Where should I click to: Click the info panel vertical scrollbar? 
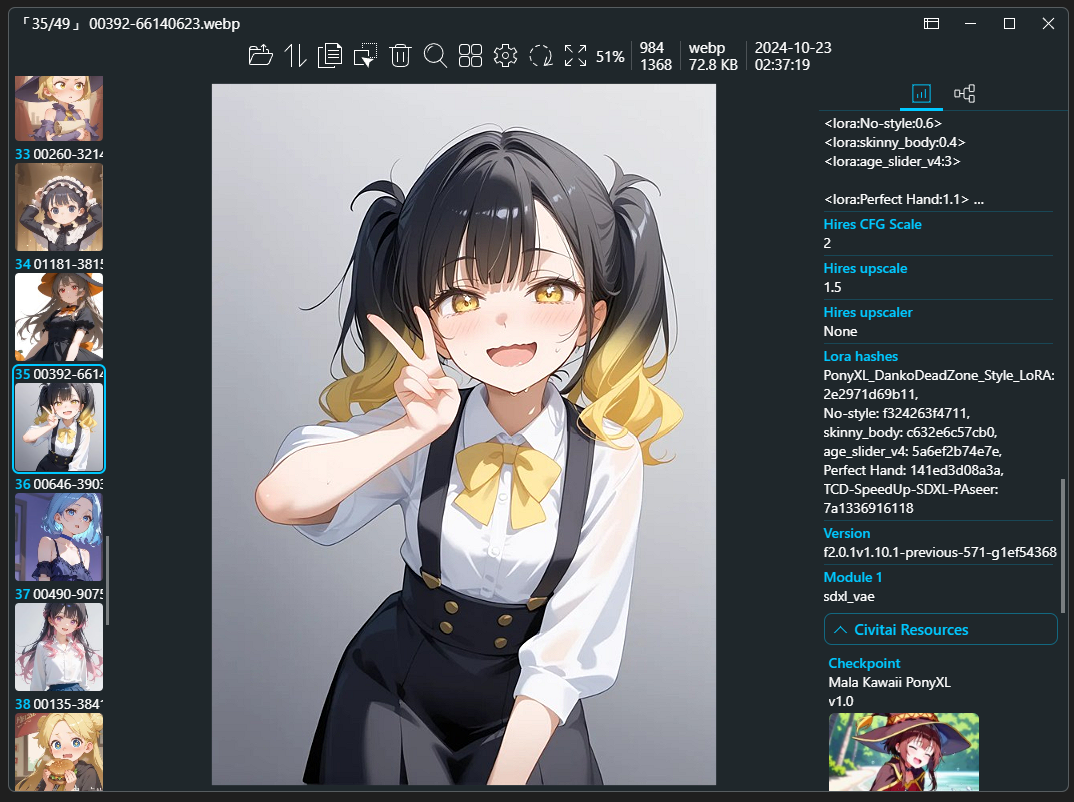pos(1063,545)
